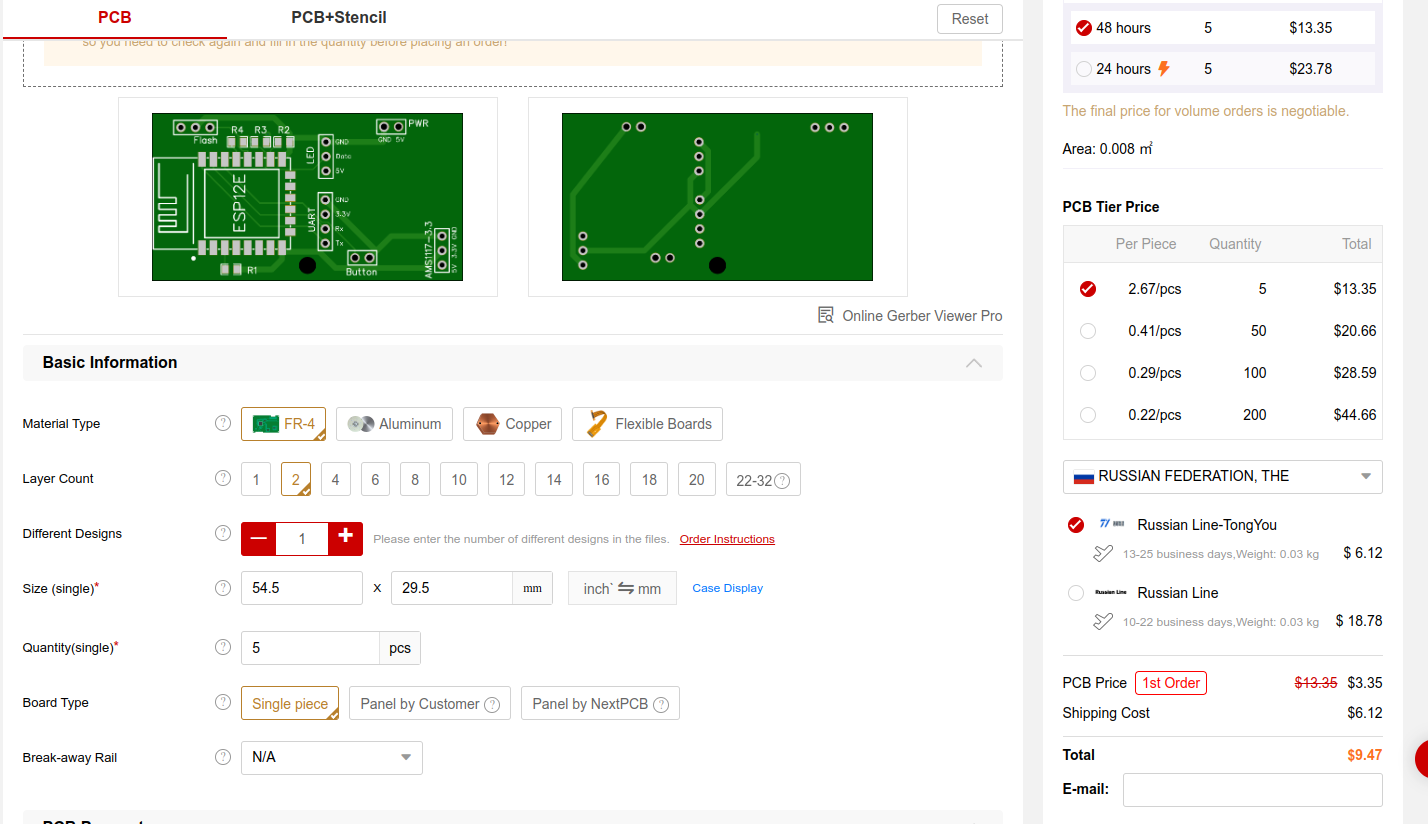Click the Online Gerber Viewer Pro icon
This screenshot has width=1428, height=824.
825,315
